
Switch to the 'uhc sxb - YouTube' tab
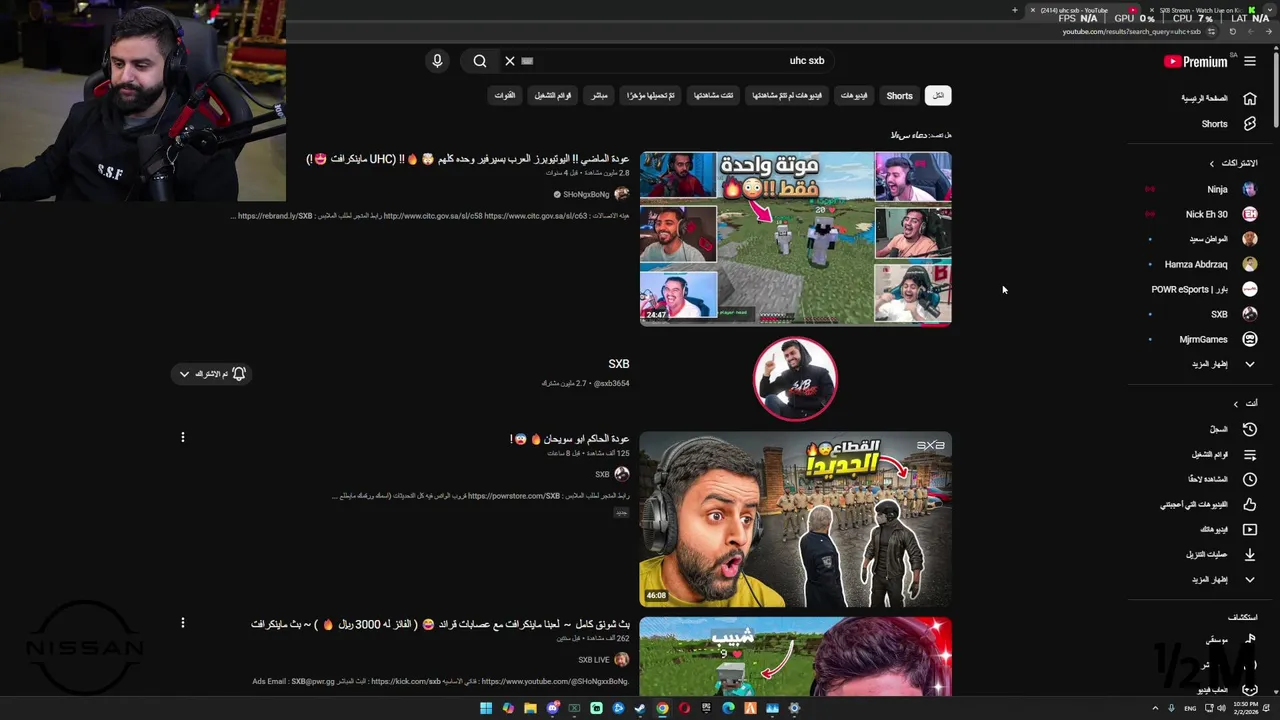tap(1081, 10)
